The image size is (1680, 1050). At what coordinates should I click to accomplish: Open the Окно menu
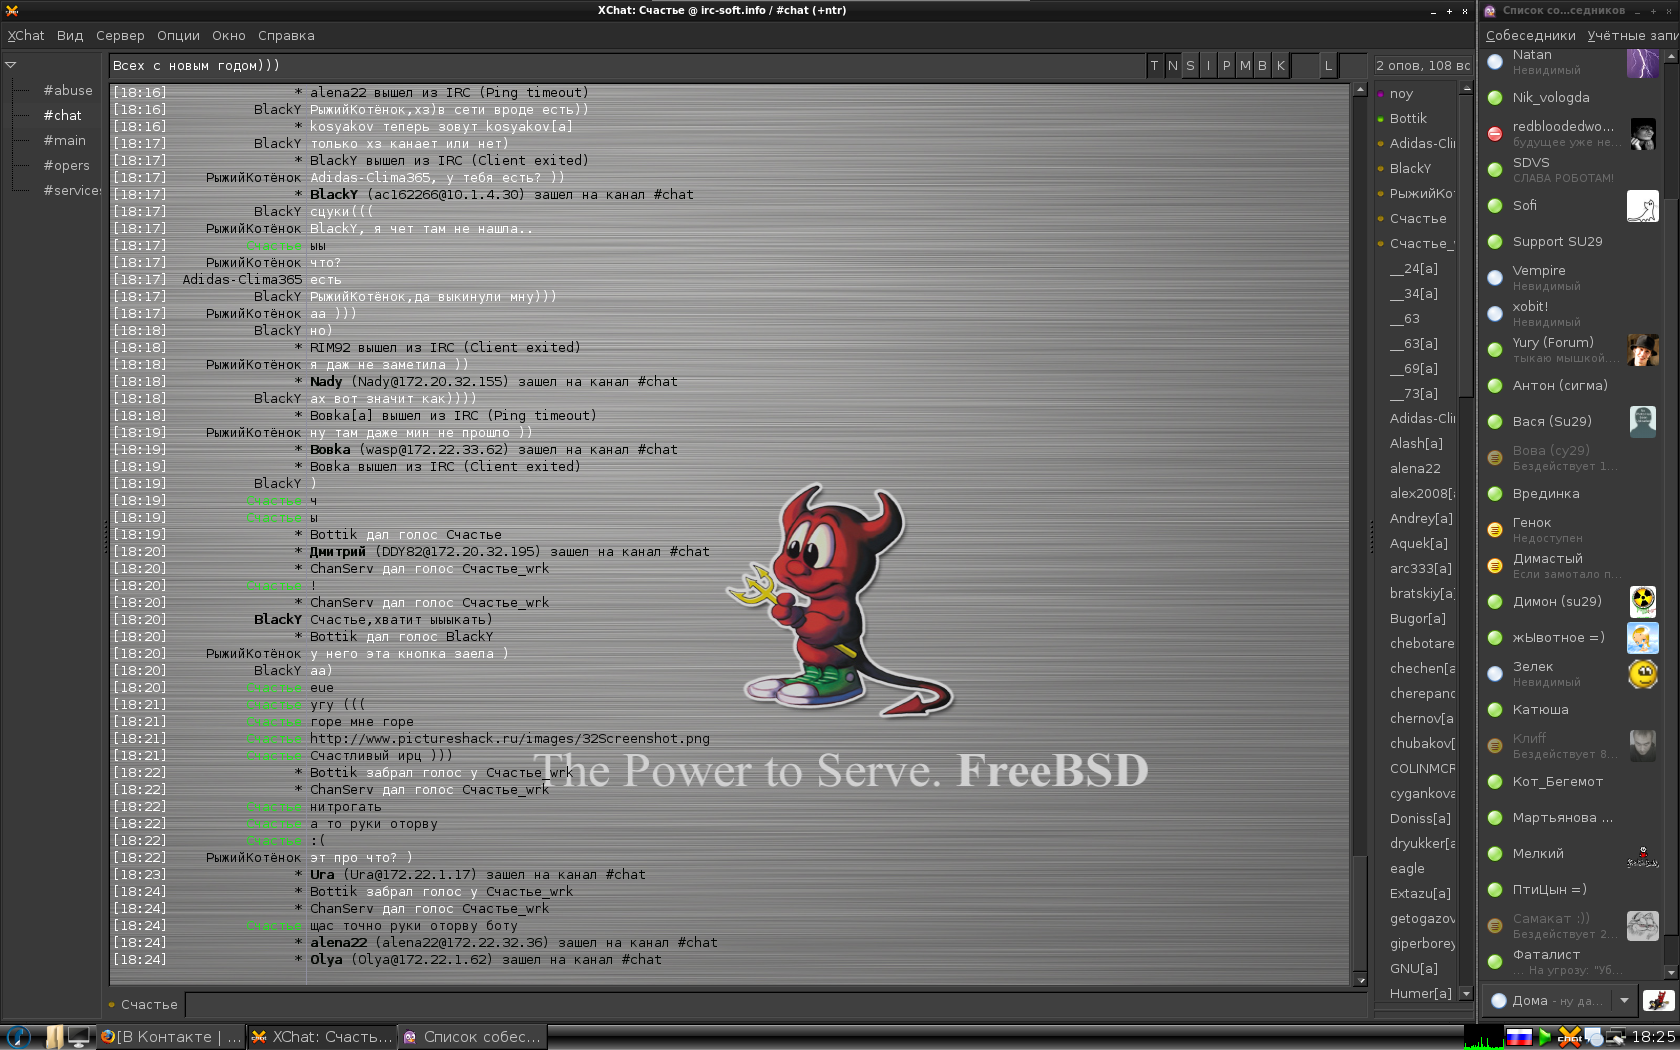[229, 36]
